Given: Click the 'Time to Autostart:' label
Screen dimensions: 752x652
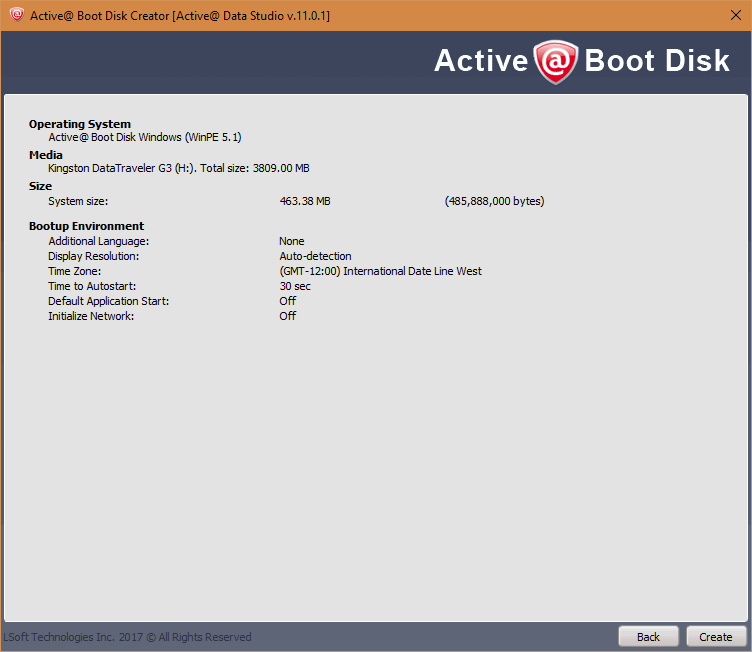Looking at the screenshot, I should [x=92, y=286].
